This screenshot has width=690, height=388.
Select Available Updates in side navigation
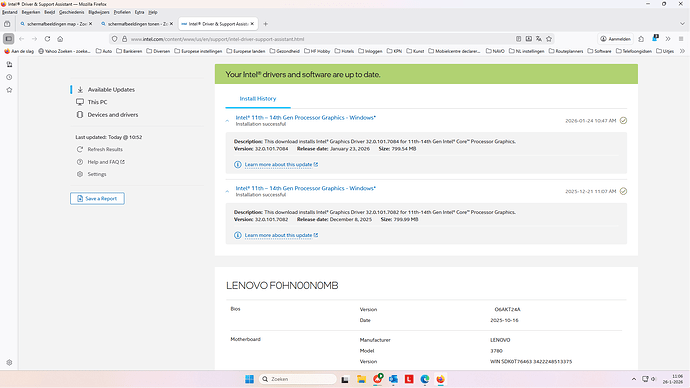click(x=111, y=89)
